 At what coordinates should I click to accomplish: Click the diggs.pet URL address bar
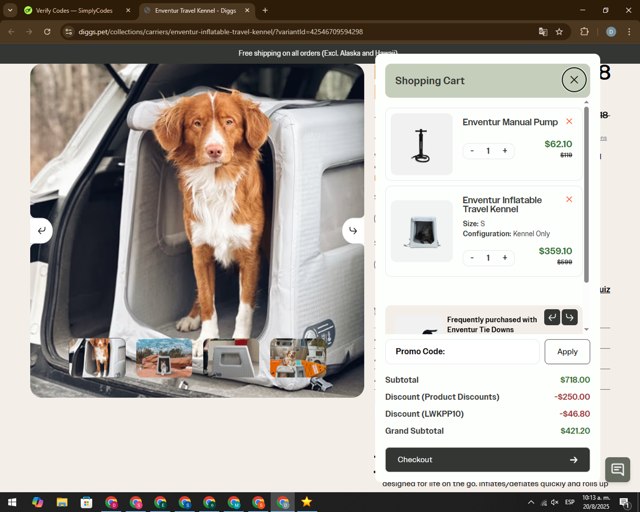[x=220, y=32]
